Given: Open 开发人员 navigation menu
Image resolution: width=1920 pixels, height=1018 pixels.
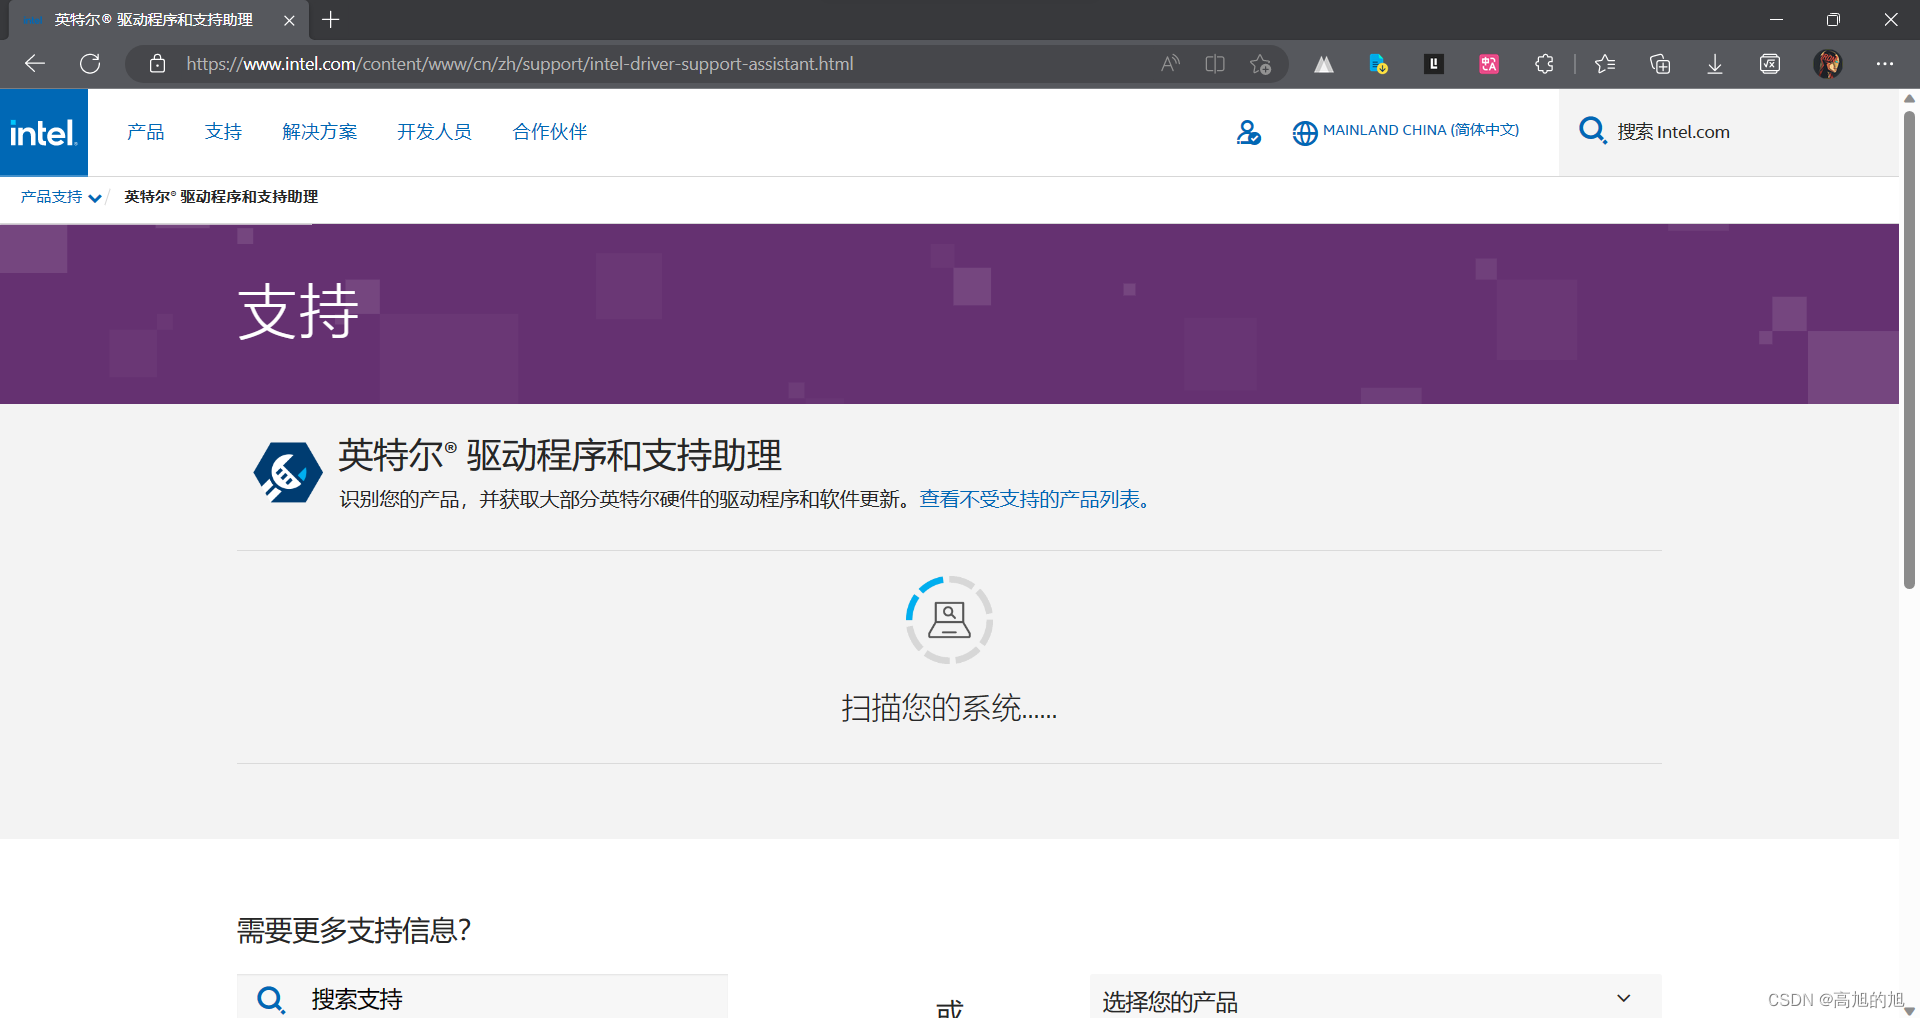Looking at the screenshot, I should 434,132.
